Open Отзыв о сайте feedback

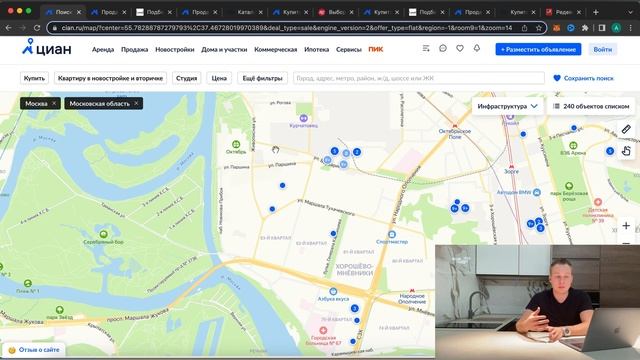(x=33, y=350)
